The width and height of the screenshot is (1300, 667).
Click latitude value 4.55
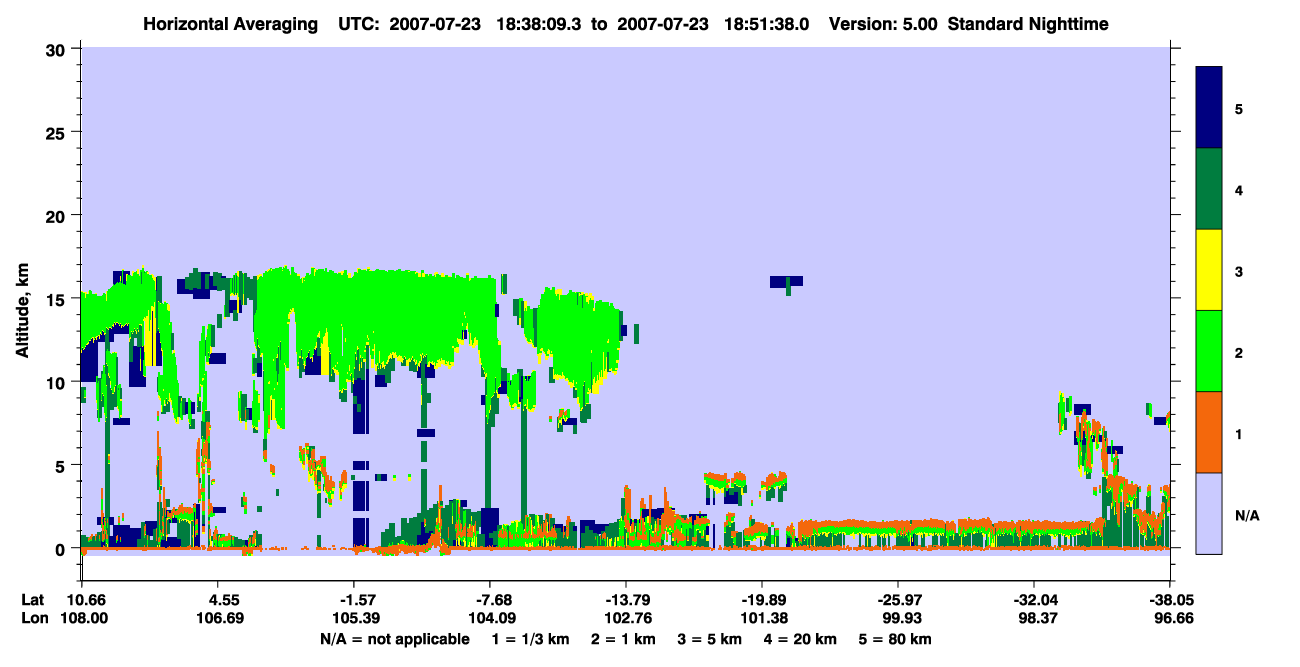click(217, 600)
